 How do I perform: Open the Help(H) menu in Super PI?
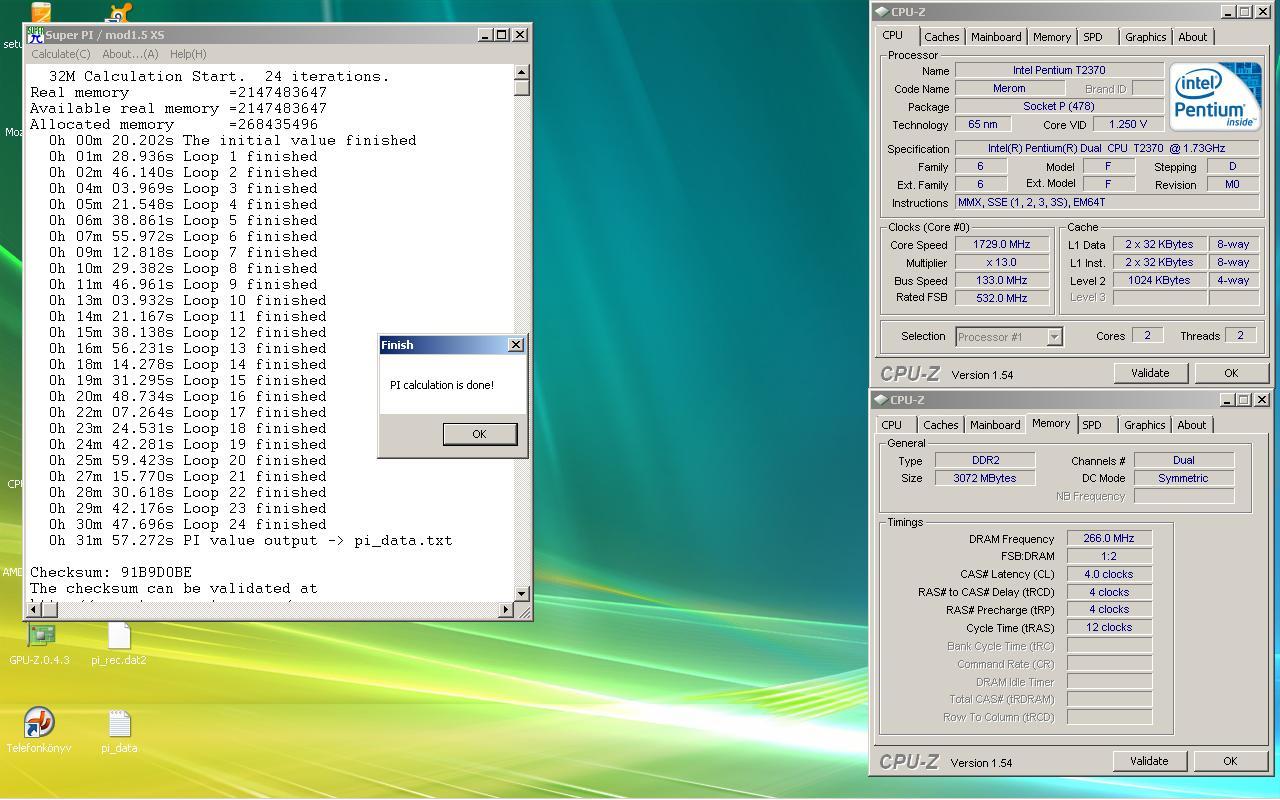tap(188, 54)
